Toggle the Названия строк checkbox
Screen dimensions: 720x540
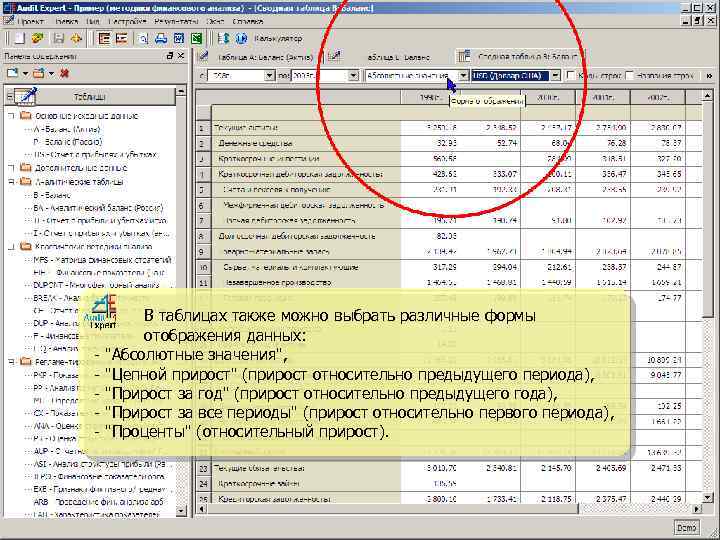coord(630,75)
